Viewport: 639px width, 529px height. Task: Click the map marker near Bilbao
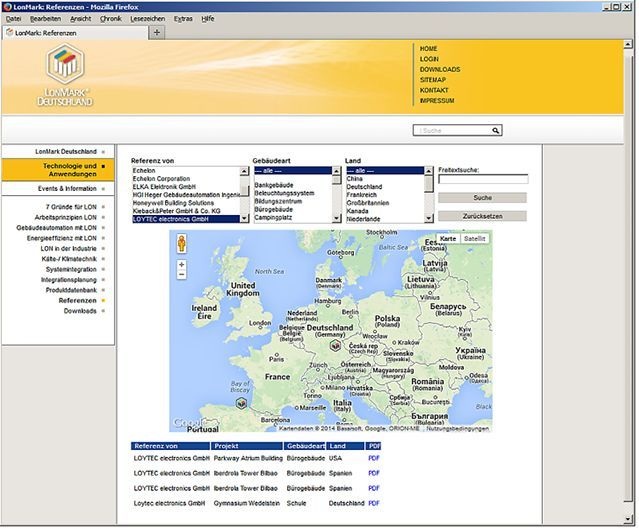tap(240, 402)
